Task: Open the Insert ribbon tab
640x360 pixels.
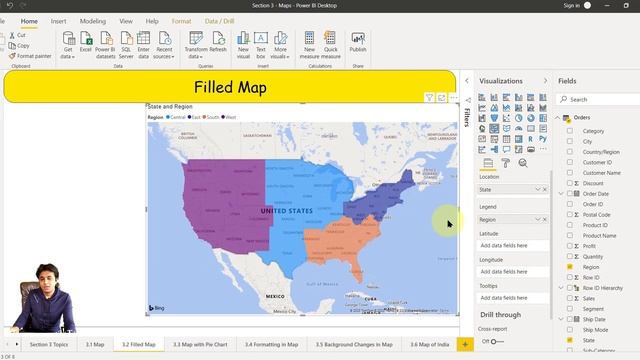Action: coord(58,21)
